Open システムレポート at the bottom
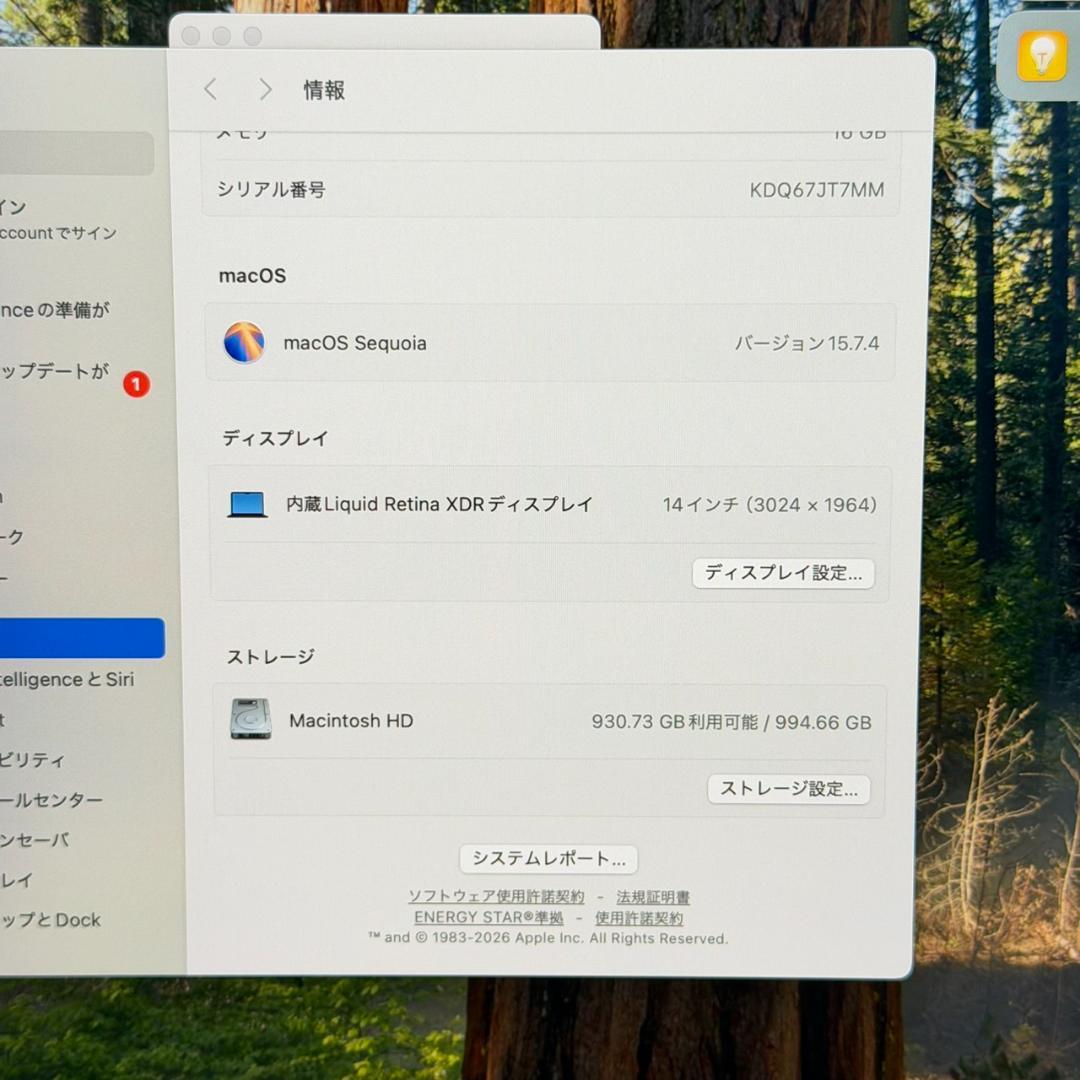 548,858
